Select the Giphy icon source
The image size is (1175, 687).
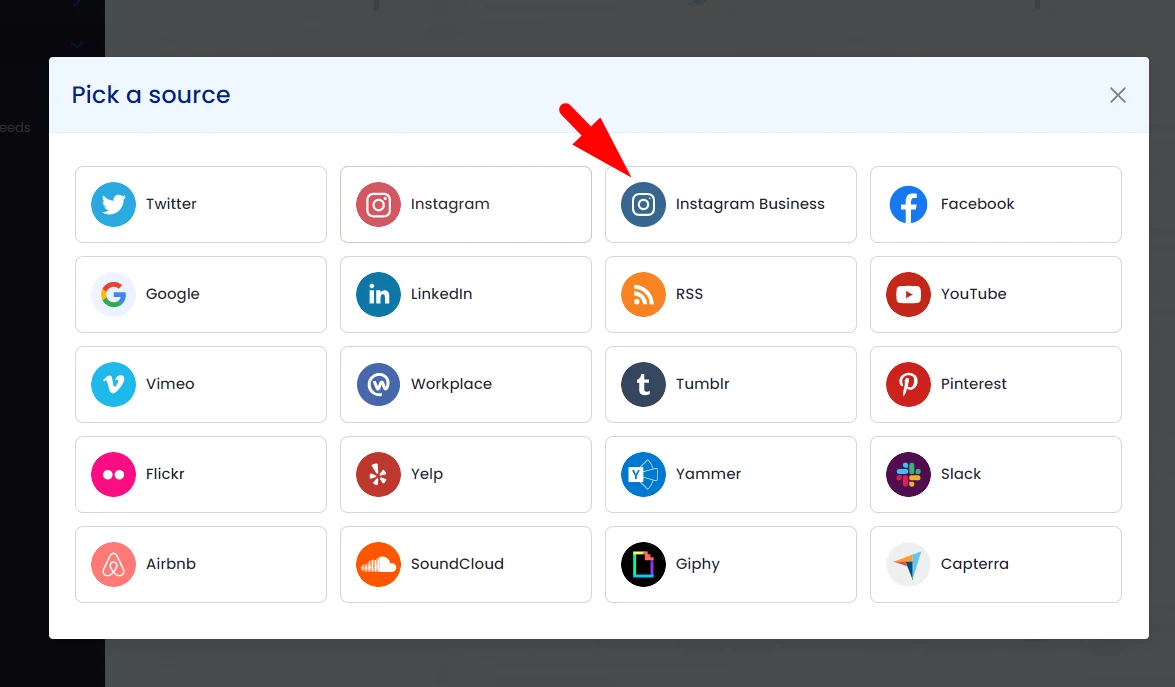(643, 564)
